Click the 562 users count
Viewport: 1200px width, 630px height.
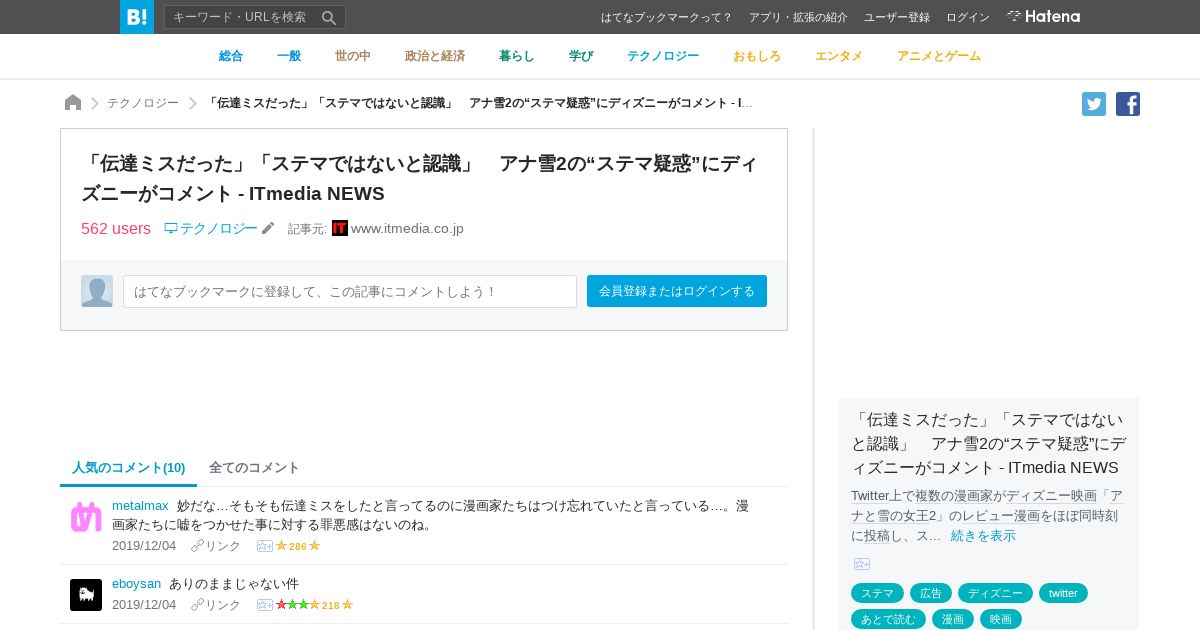tap(116, 228)
